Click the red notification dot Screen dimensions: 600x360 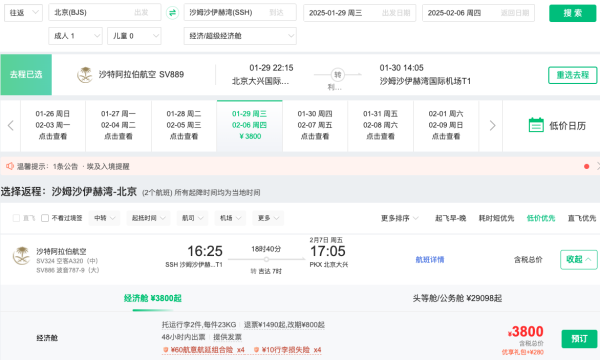586,166
